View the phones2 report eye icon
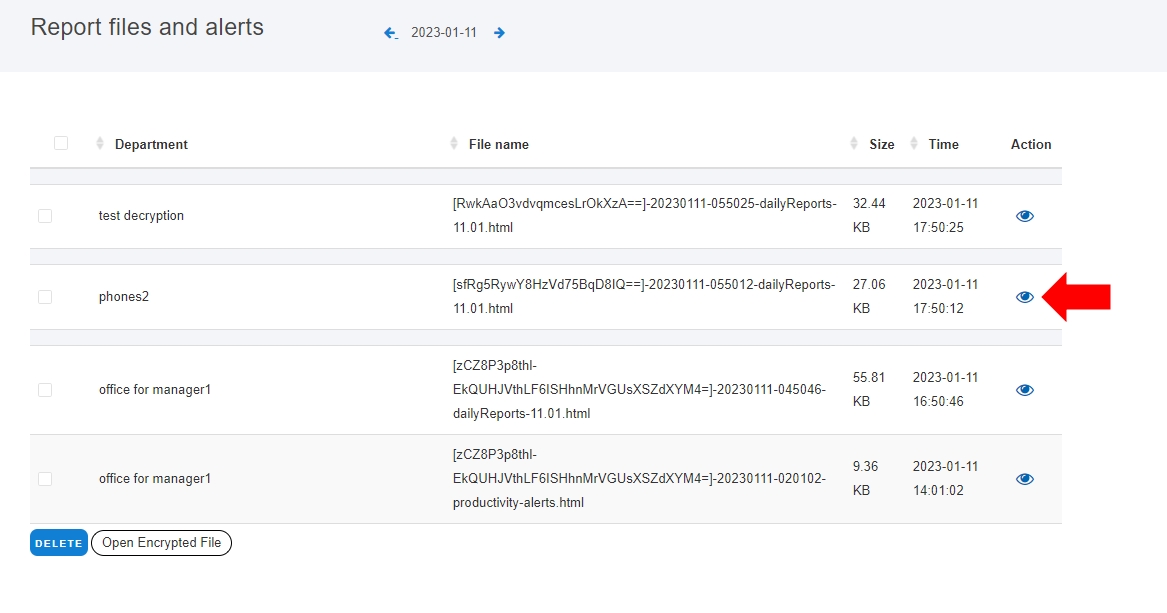 1025,297
